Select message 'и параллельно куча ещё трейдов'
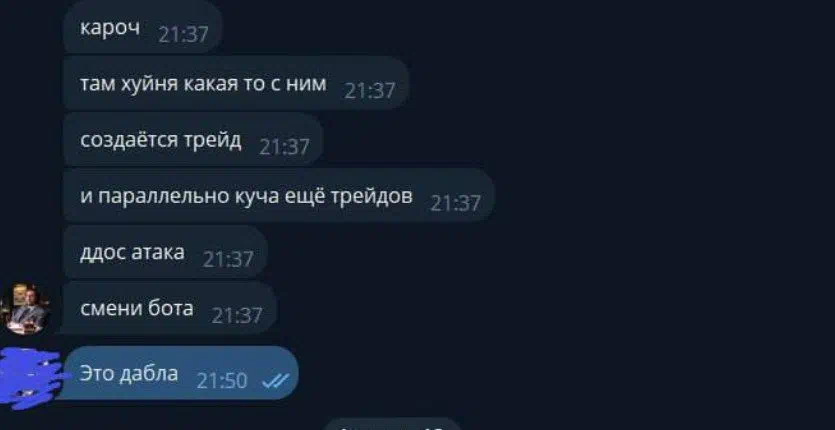Viewport: 835px width, 430px height. point(279,196)
